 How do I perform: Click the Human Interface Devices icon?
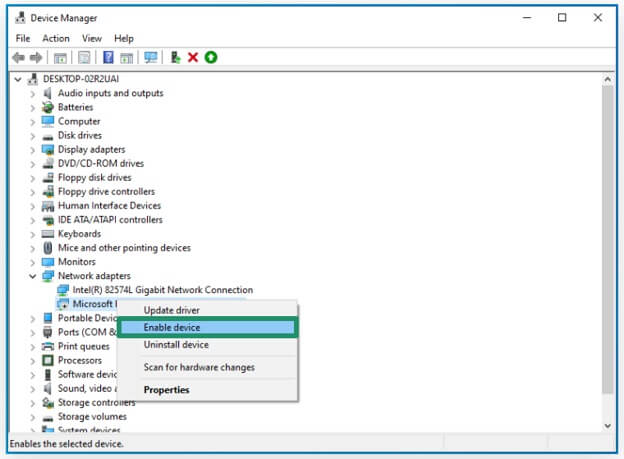[48, 205]
